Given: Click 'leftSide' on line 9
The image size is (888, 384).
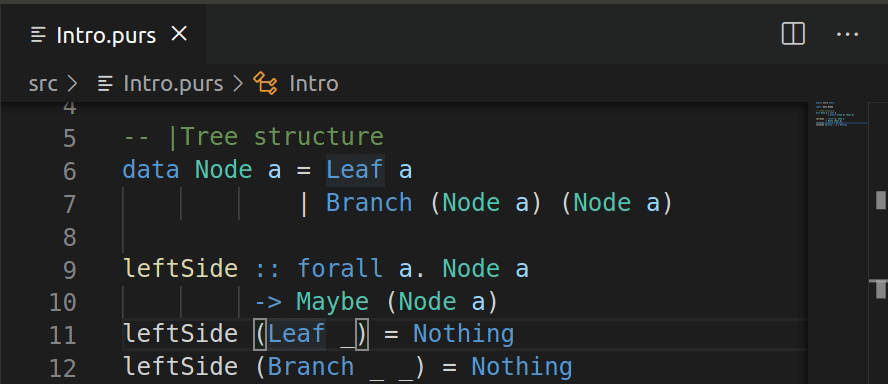Looking at the screenshot, I should [x=180, y=268].
